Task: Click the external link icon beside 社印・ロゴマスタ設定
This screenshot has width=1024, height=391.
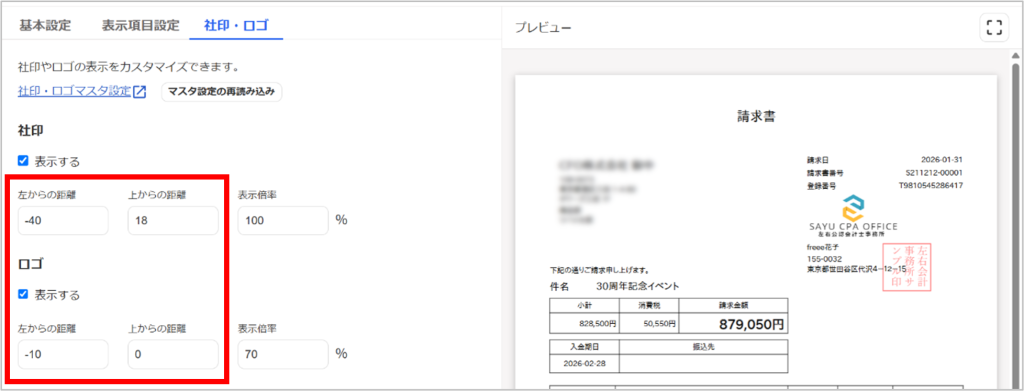Action: click(139, 92)
